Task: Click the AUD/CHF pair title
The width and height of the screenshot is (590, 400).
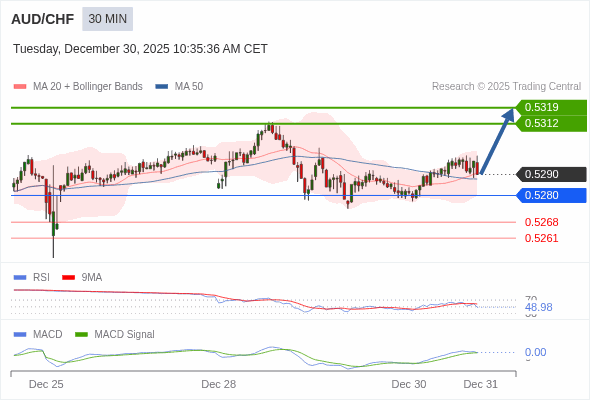Action: click(x=43, y=19)
